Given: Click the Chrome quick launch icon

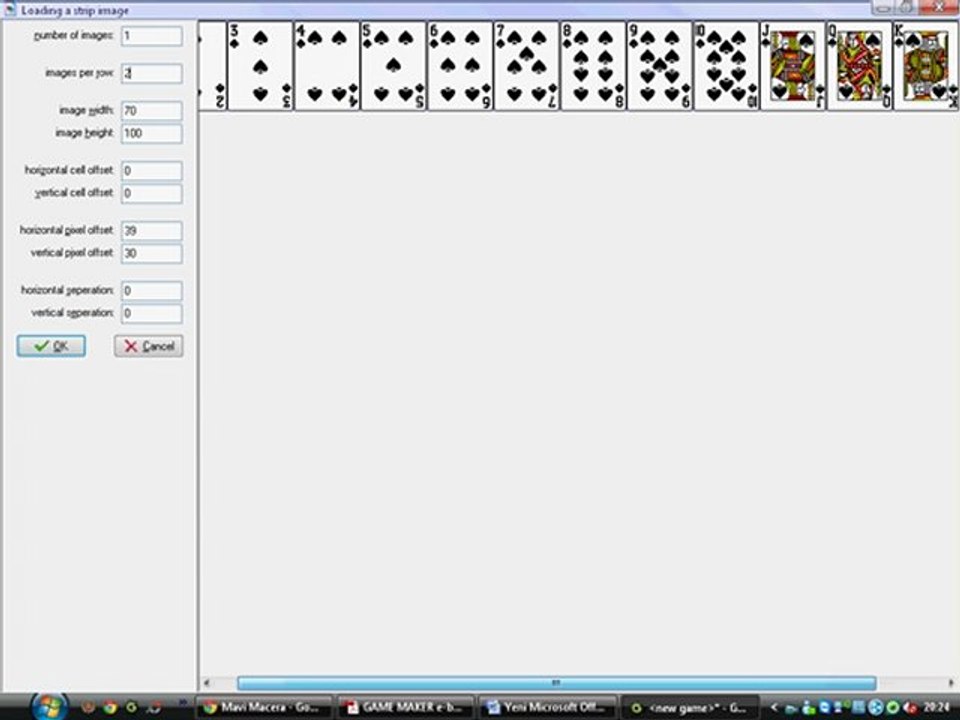Looking at the screenshot, I should pyautogui.click(x=110, y=707).
